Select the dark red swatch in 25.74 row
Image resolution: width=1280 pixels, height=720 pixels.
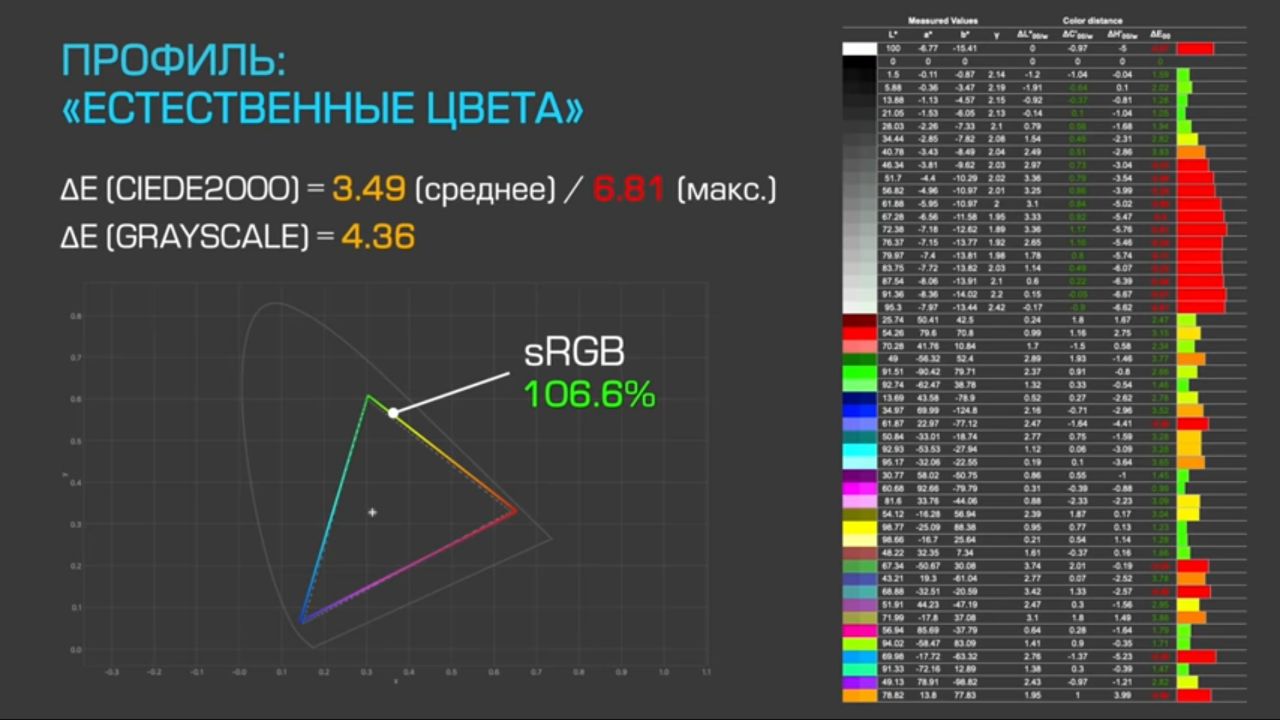[859, 320]
